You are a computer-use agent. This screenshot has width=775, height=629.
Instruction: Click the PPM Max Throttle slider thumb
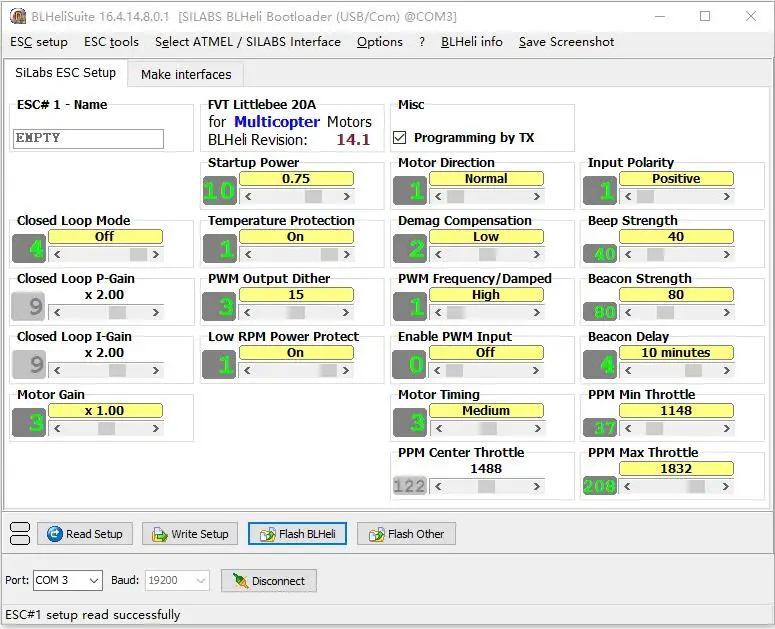pos(696,486)
